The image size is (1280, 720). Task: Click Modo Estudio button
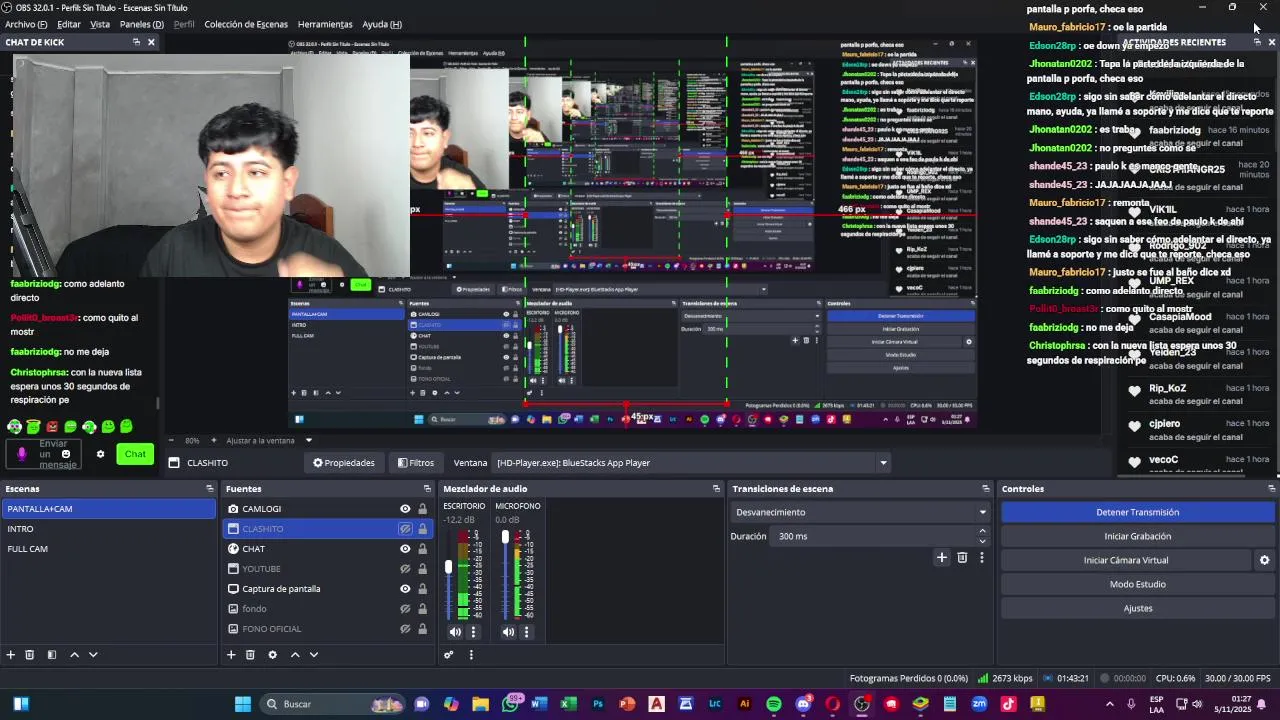click(1137, 584)
